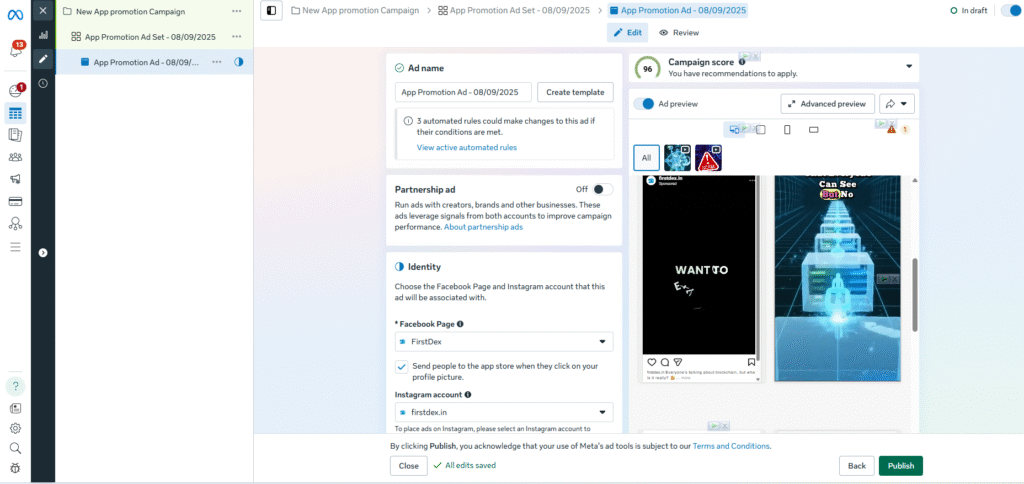Switch to the Review tab

click(x=679, y=33)
